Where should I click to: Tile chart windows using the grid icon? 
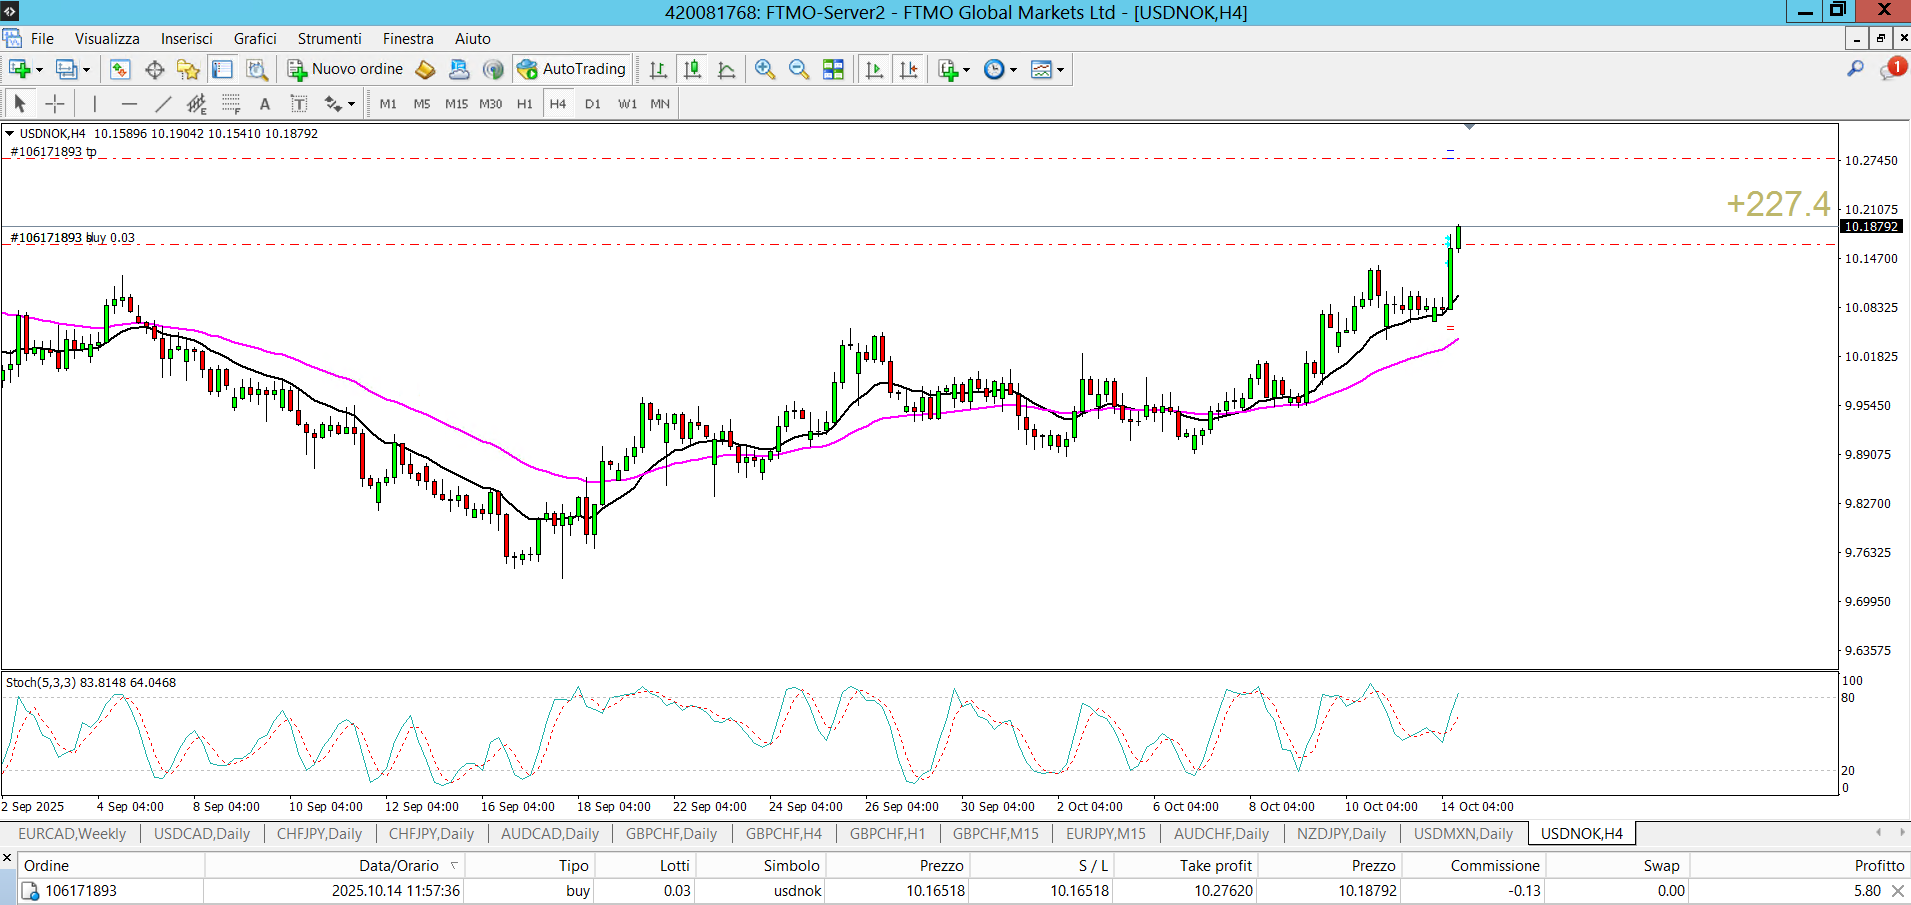click(833, 69)
